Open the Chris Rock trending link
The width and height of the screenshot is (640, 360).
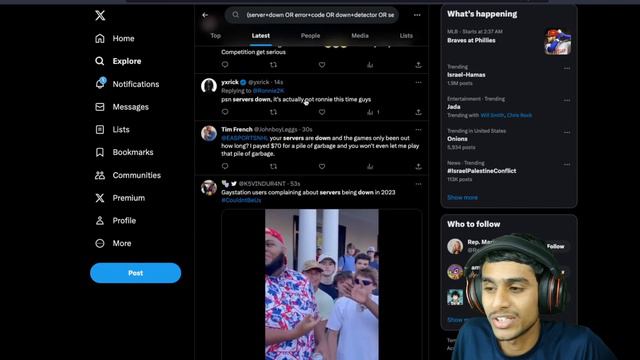pos(519,116)
